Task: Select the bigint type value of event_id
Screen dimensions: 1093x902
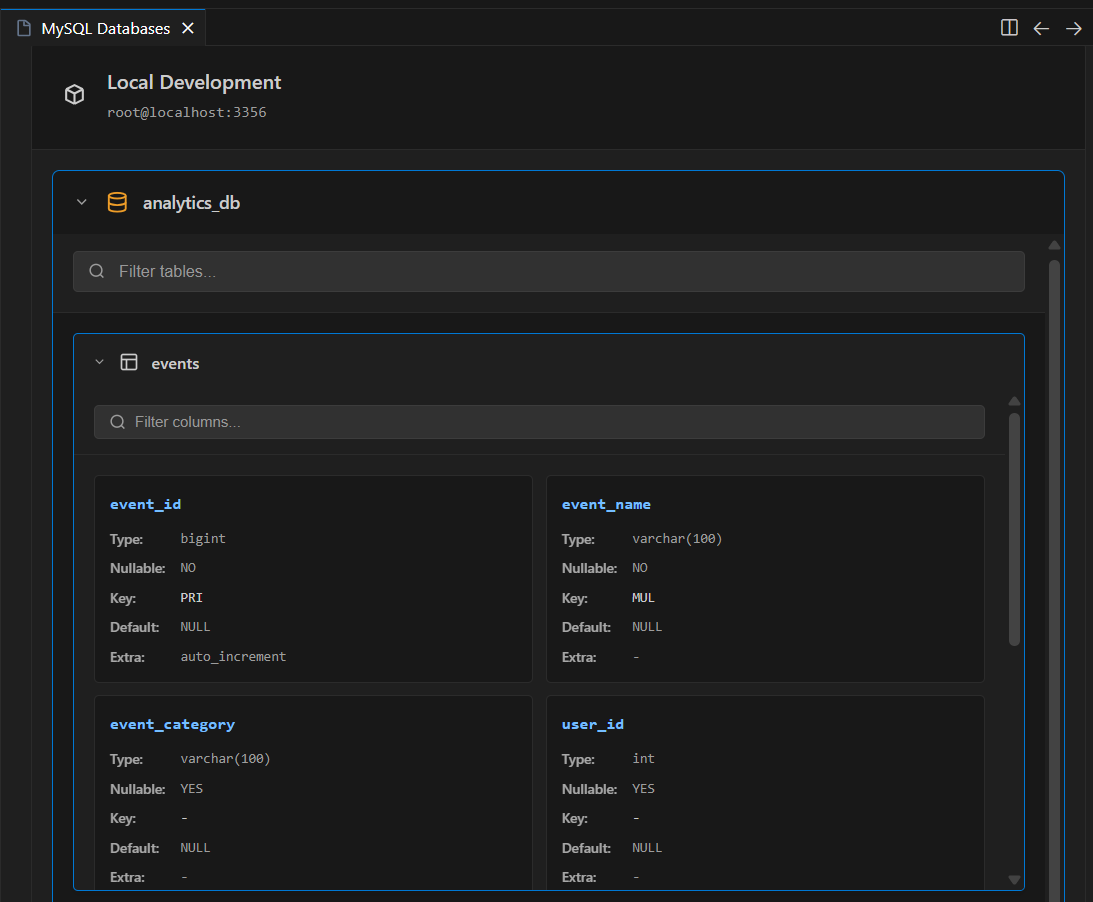Action: (203, 539)
